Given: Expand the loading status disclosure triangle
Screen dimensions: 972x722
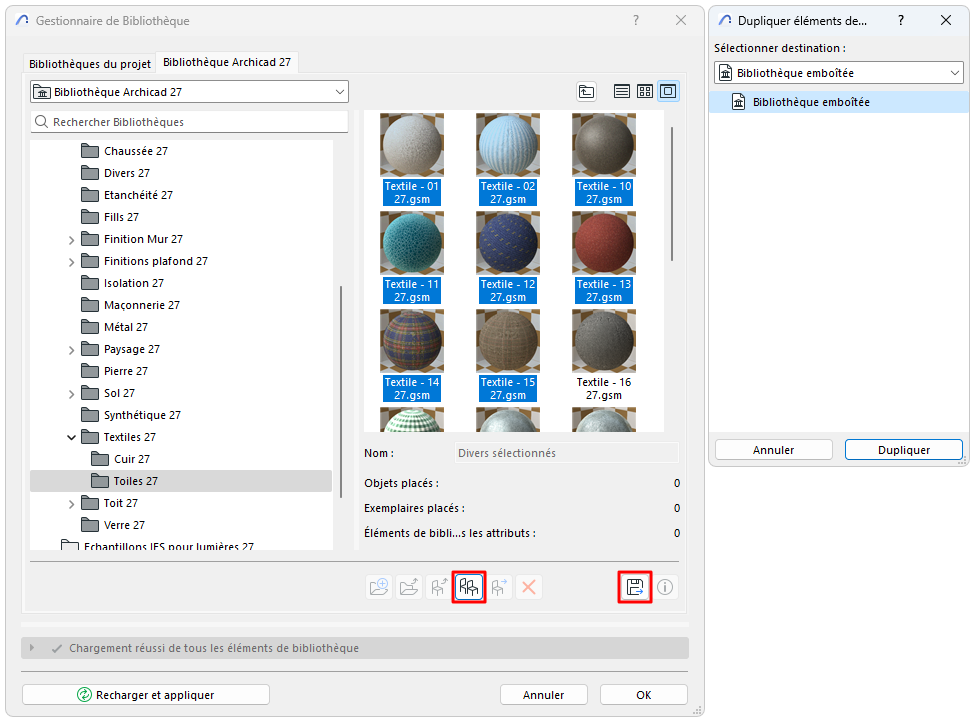Looking at the screenshot, I should click(x=32, y=648).
